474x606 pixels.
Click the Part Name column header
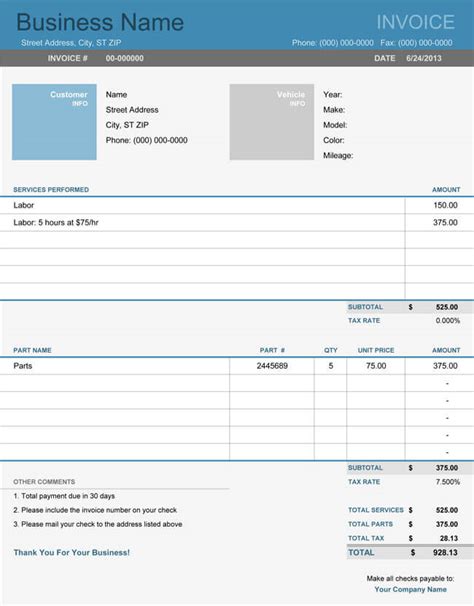point(32,351)
